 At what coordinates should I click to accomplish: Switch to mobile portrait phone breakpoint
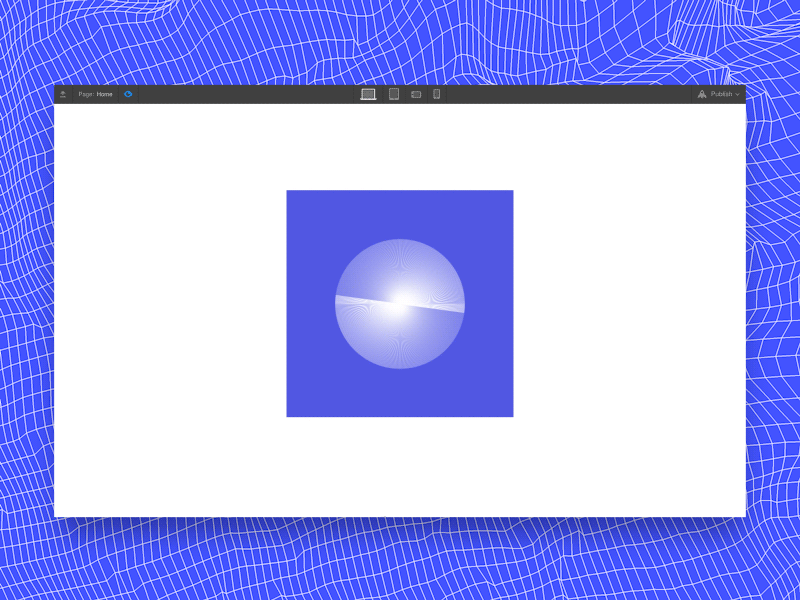437,94
